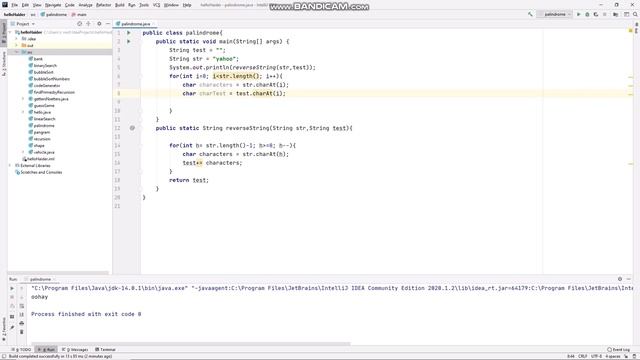This screenshot has height=360, width=640.
Task: Select linearSearch in project tree
Action: click(44, 119)
